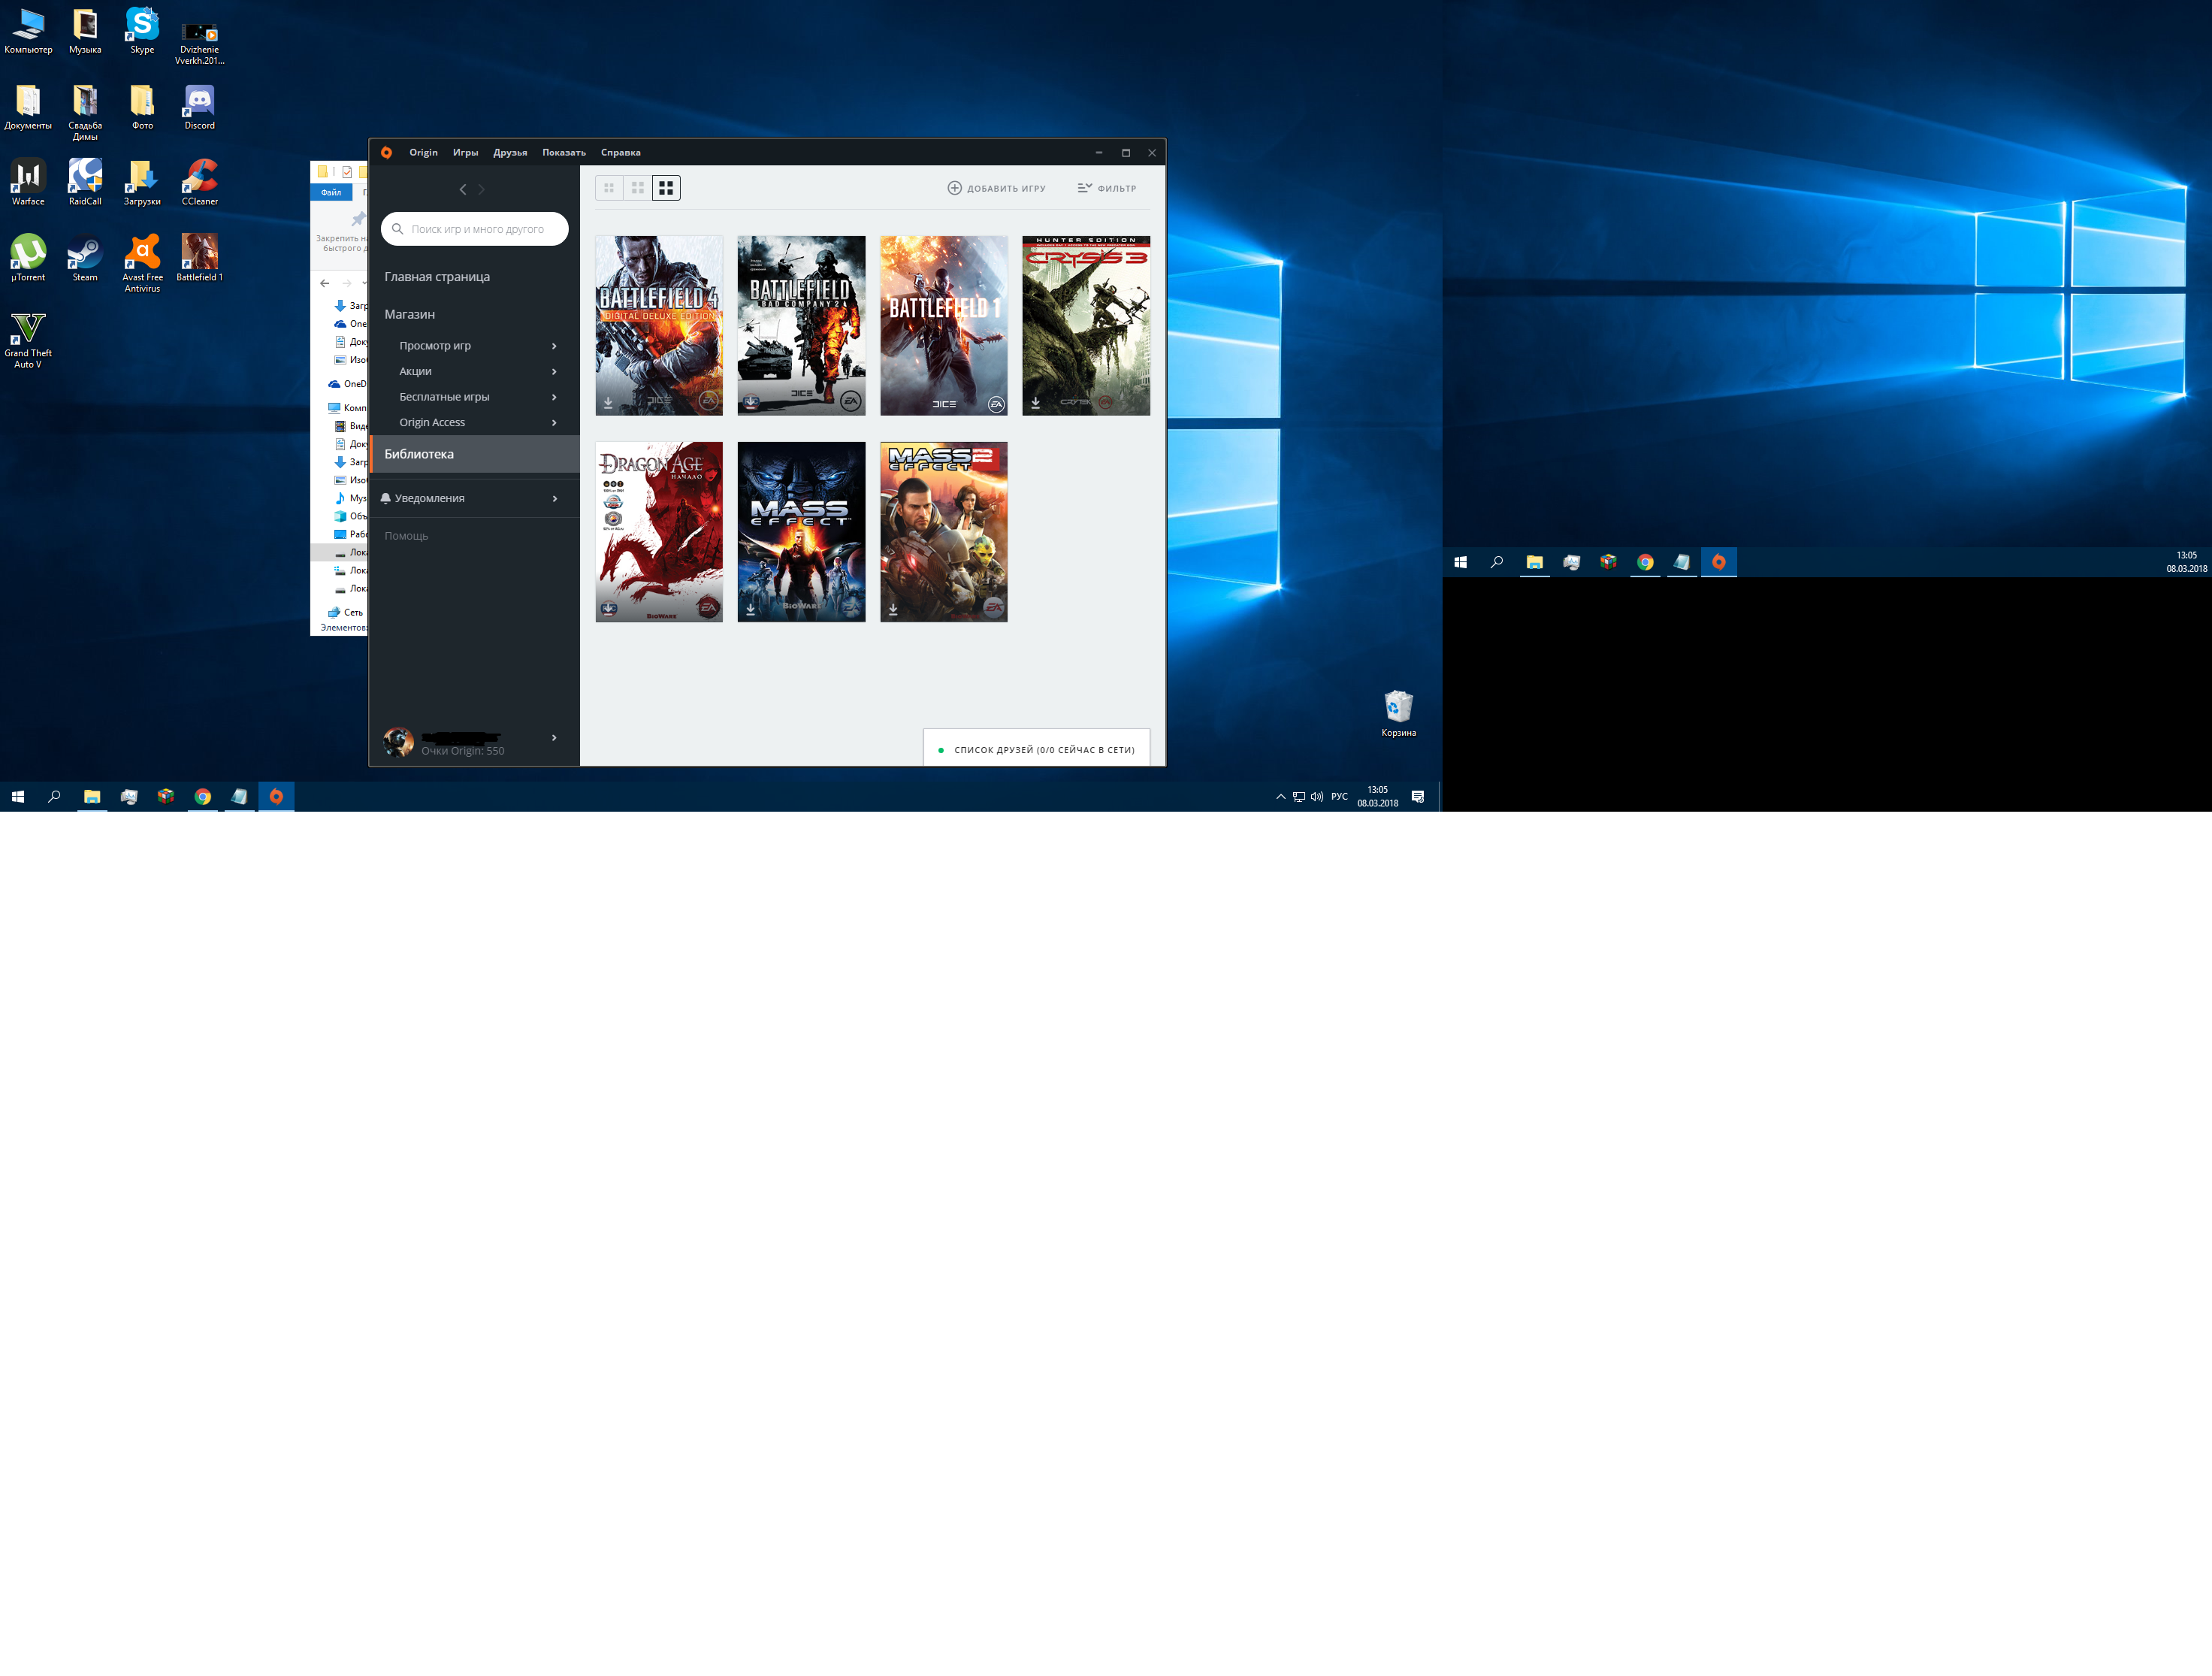Select the Steam desktop shortcut
The image size is (2212, 1676).
coord(85,258)
